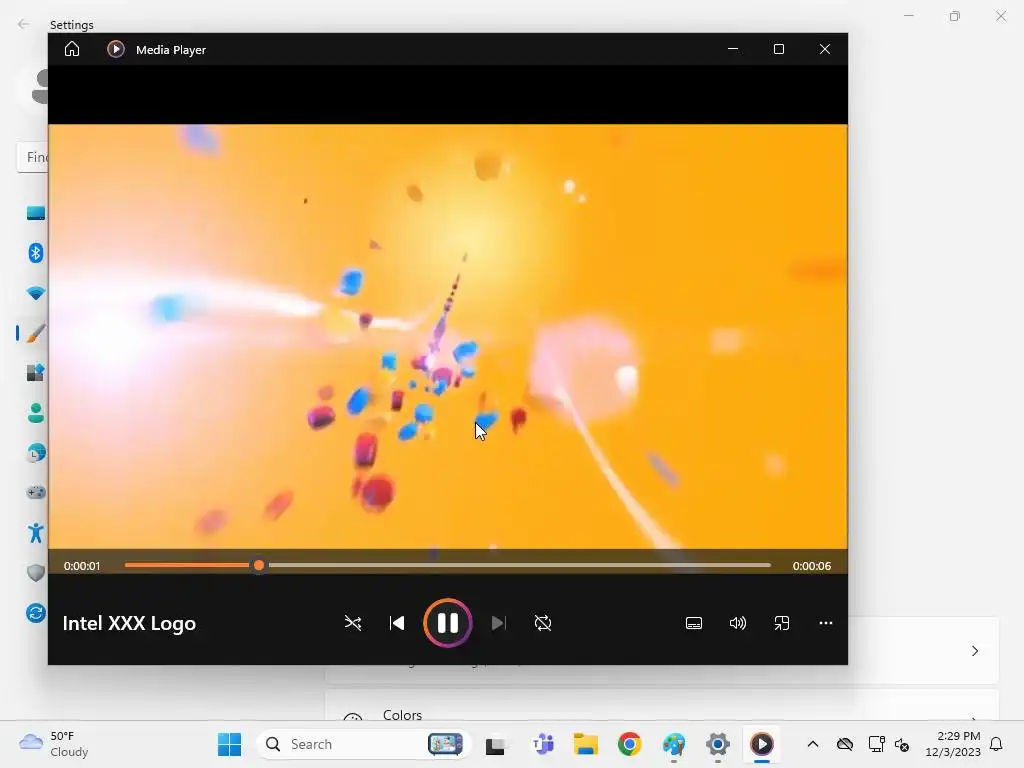The image size is (1024, 768).
Task: Open weather widget showing 50°F Cloudy
Action: (55, 744)
